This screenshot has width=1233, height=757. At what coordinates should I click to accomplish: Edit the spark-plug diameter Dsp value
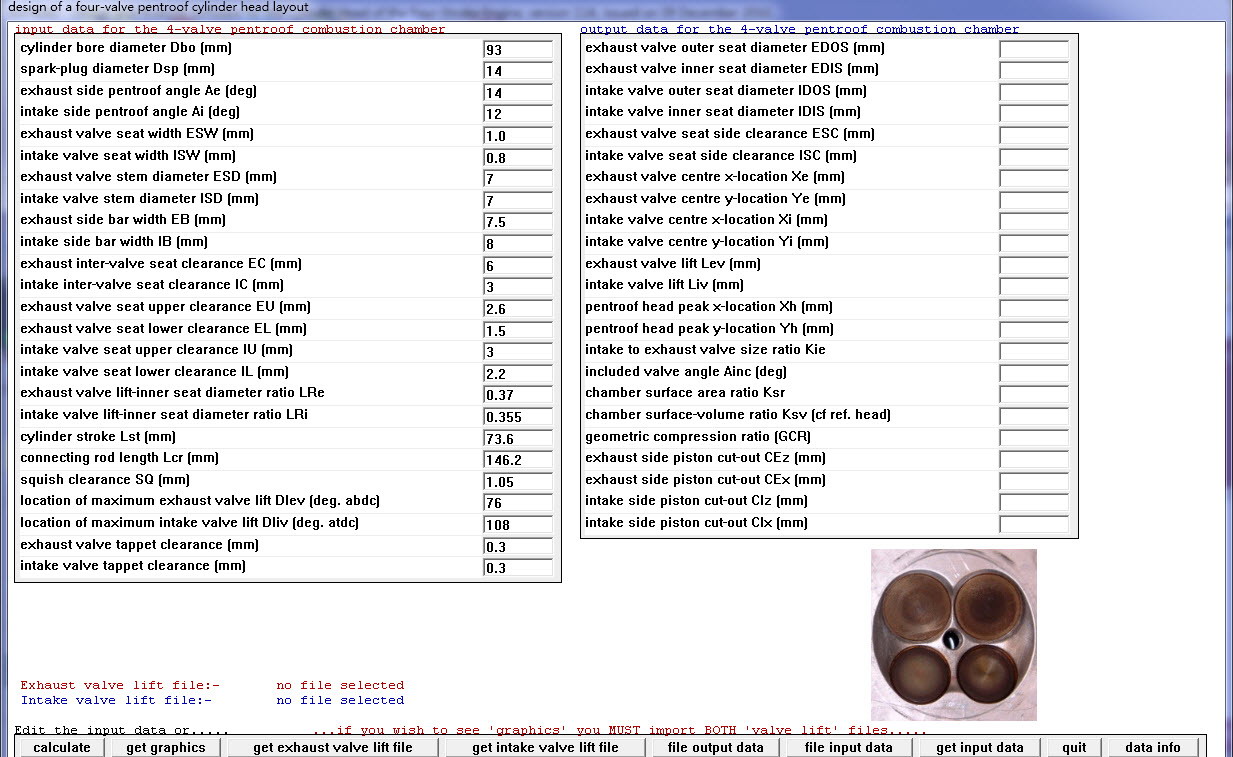coord(518,71)
